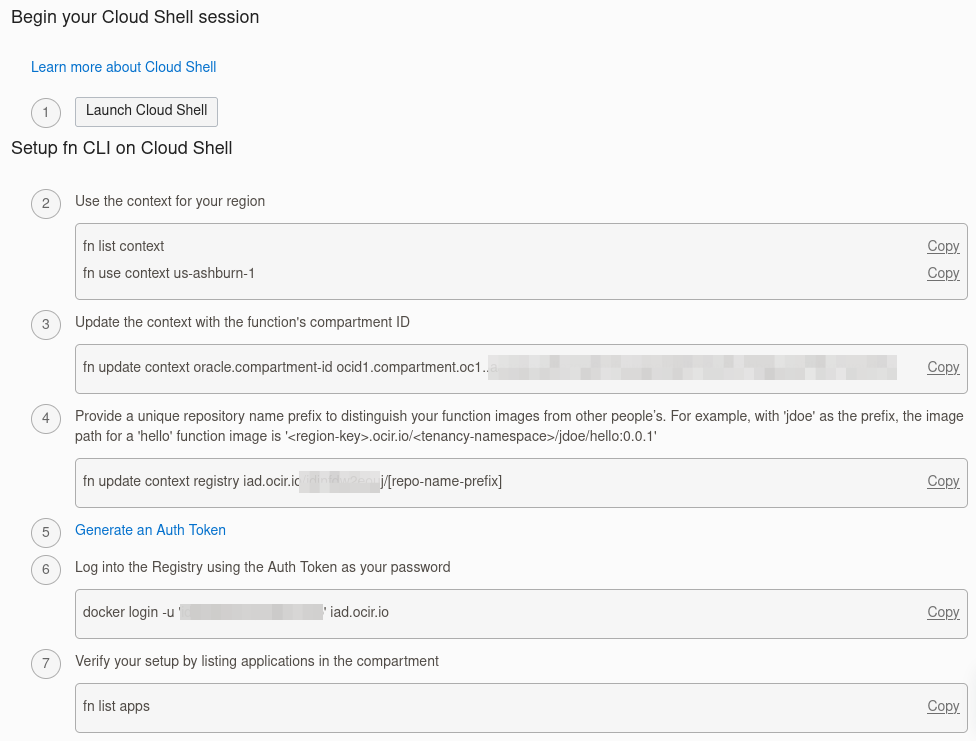Viewport: 976px width, 741px height.
Task: Click the step 7 number circle
Action: [46, 664]
